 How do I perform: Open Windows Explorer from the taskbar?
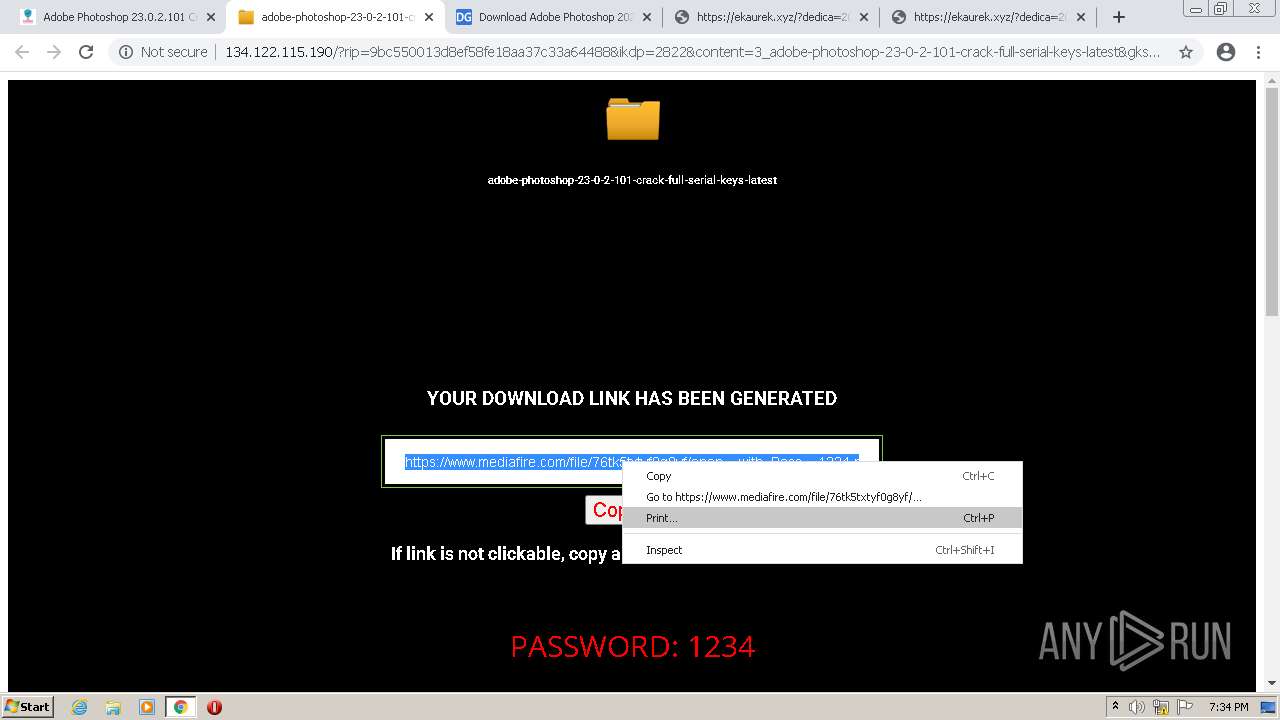(x=113, y=707)
